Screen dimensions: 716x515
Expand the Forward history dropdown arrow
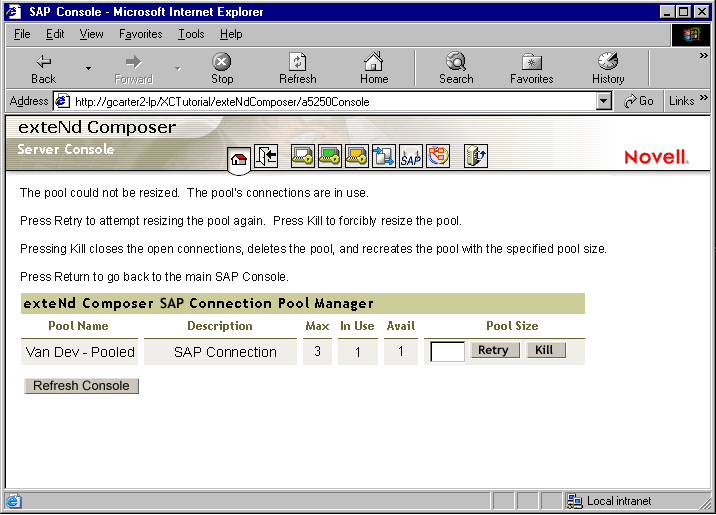point(178,68)
